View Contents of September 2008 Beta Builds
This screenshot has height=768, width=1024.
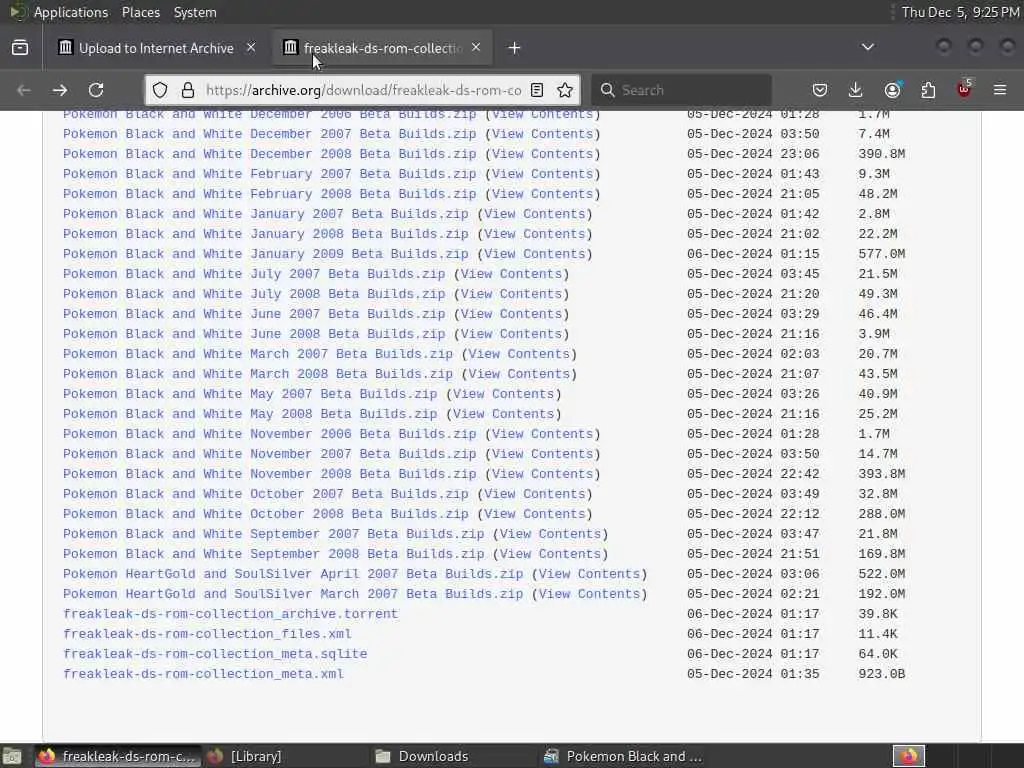[x=551, y=554]
